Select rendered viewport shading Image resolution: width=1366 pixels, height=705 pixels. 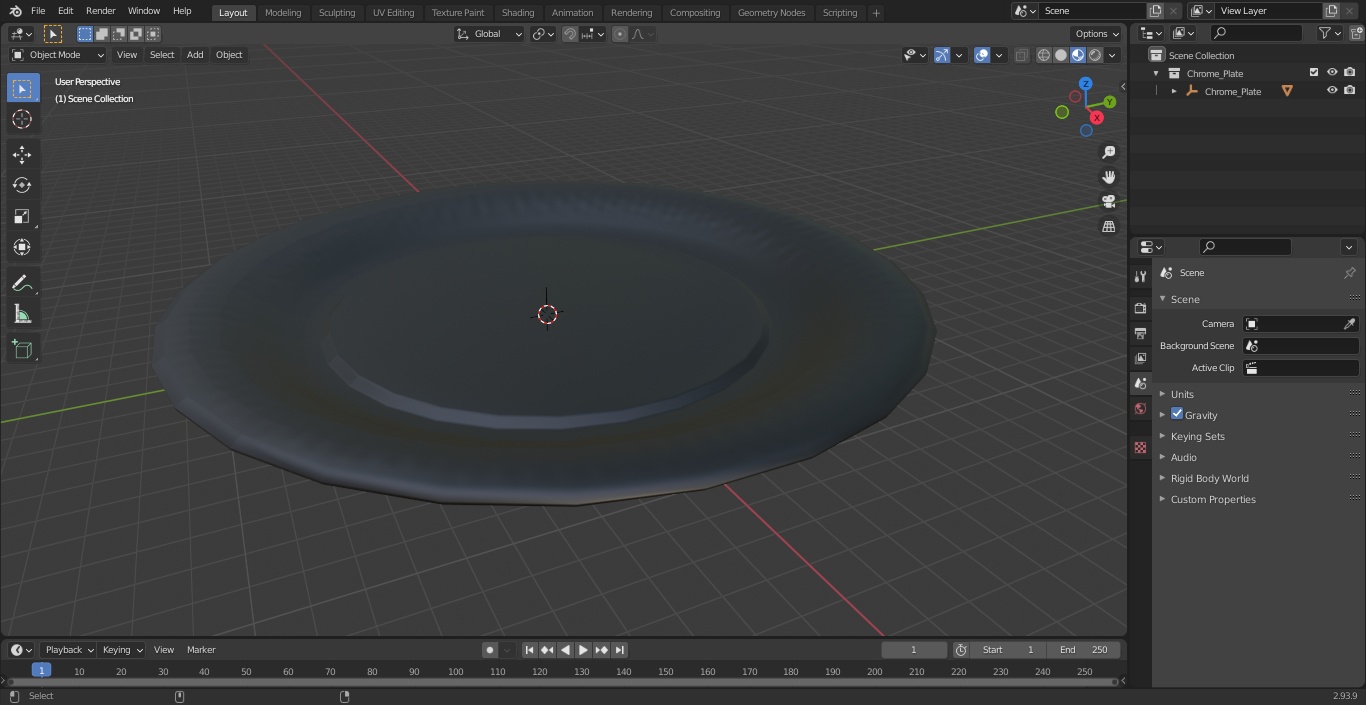pyautogui.click(x=1095, y=55)
